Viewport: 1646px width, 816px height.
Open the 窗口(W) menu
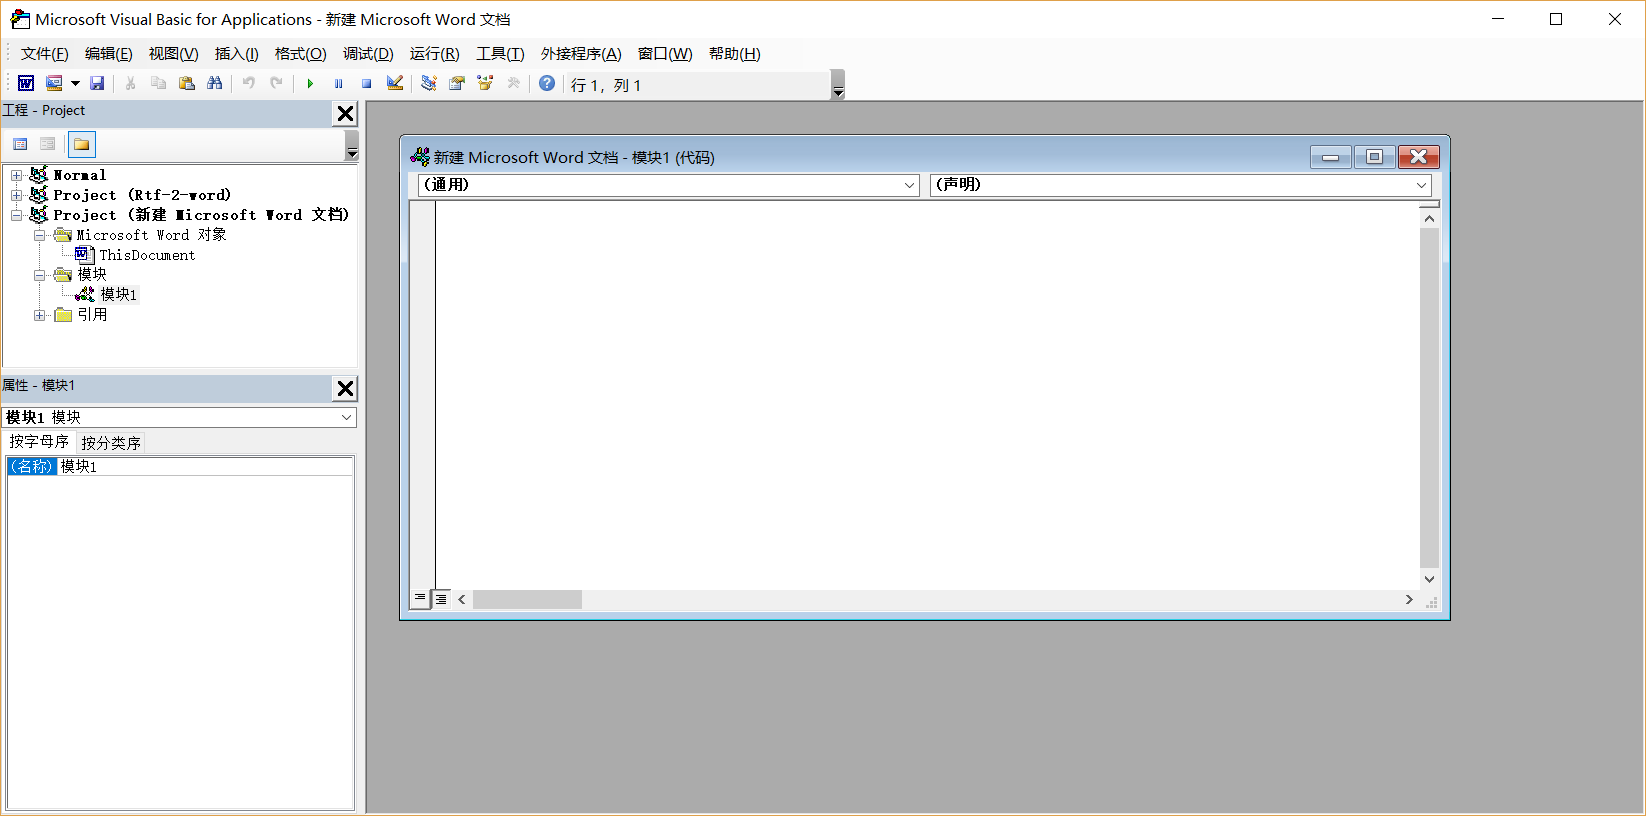(x=665, y=54)
